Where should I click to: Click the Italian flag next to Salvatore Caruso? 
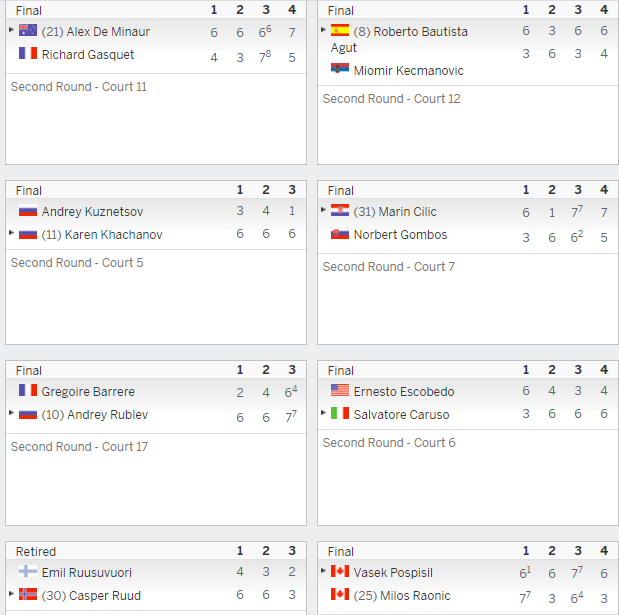(x=340, y=413)
